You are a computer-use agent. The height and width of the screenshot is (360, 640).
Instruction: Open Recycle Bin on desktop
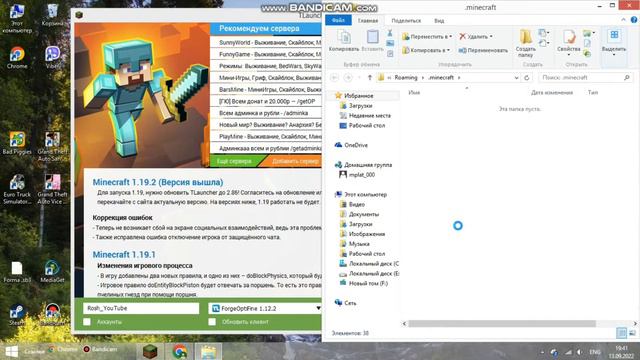(x=53, y=15)
